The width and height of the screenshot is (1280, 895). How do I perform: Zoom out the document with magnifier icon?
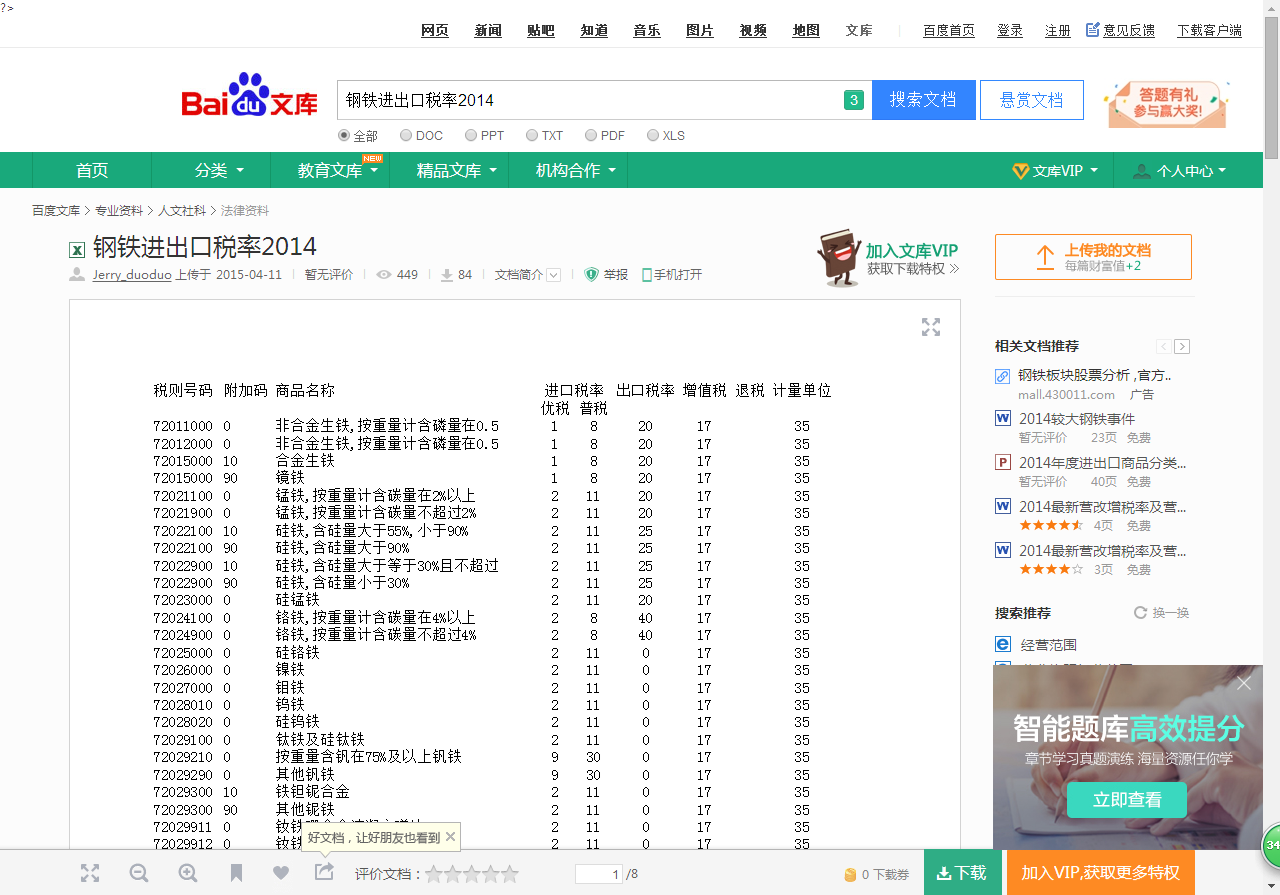(x=138, y=873)
